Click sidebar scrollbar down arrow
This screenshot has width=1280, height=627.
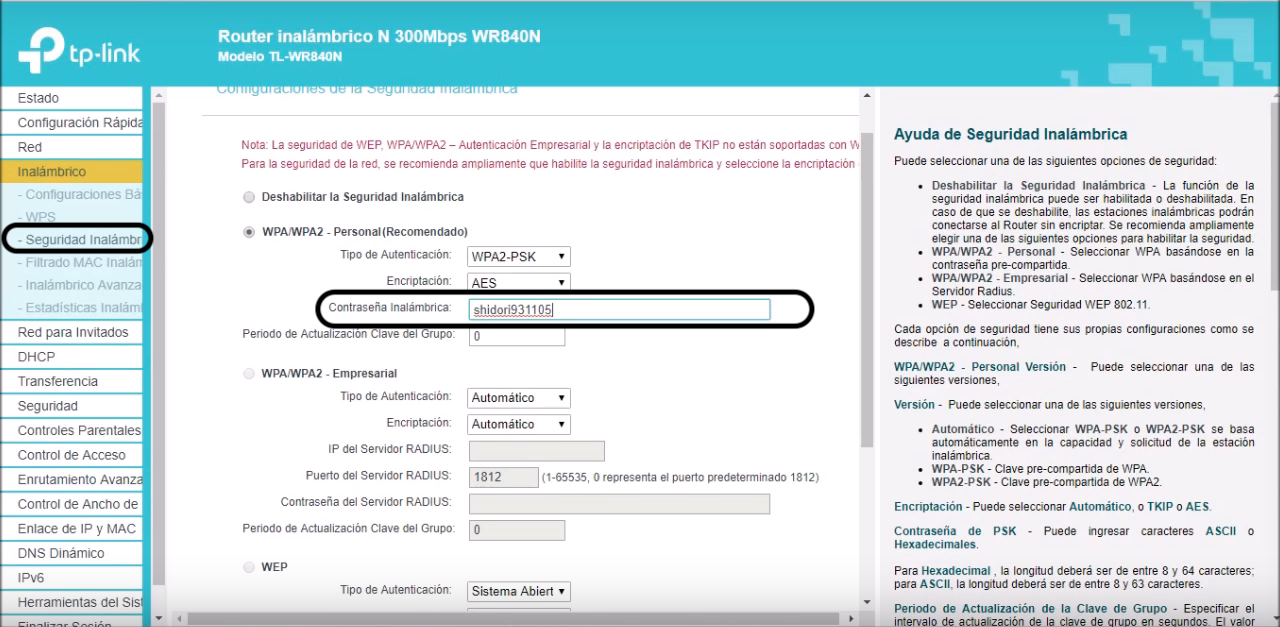point(158,605)
